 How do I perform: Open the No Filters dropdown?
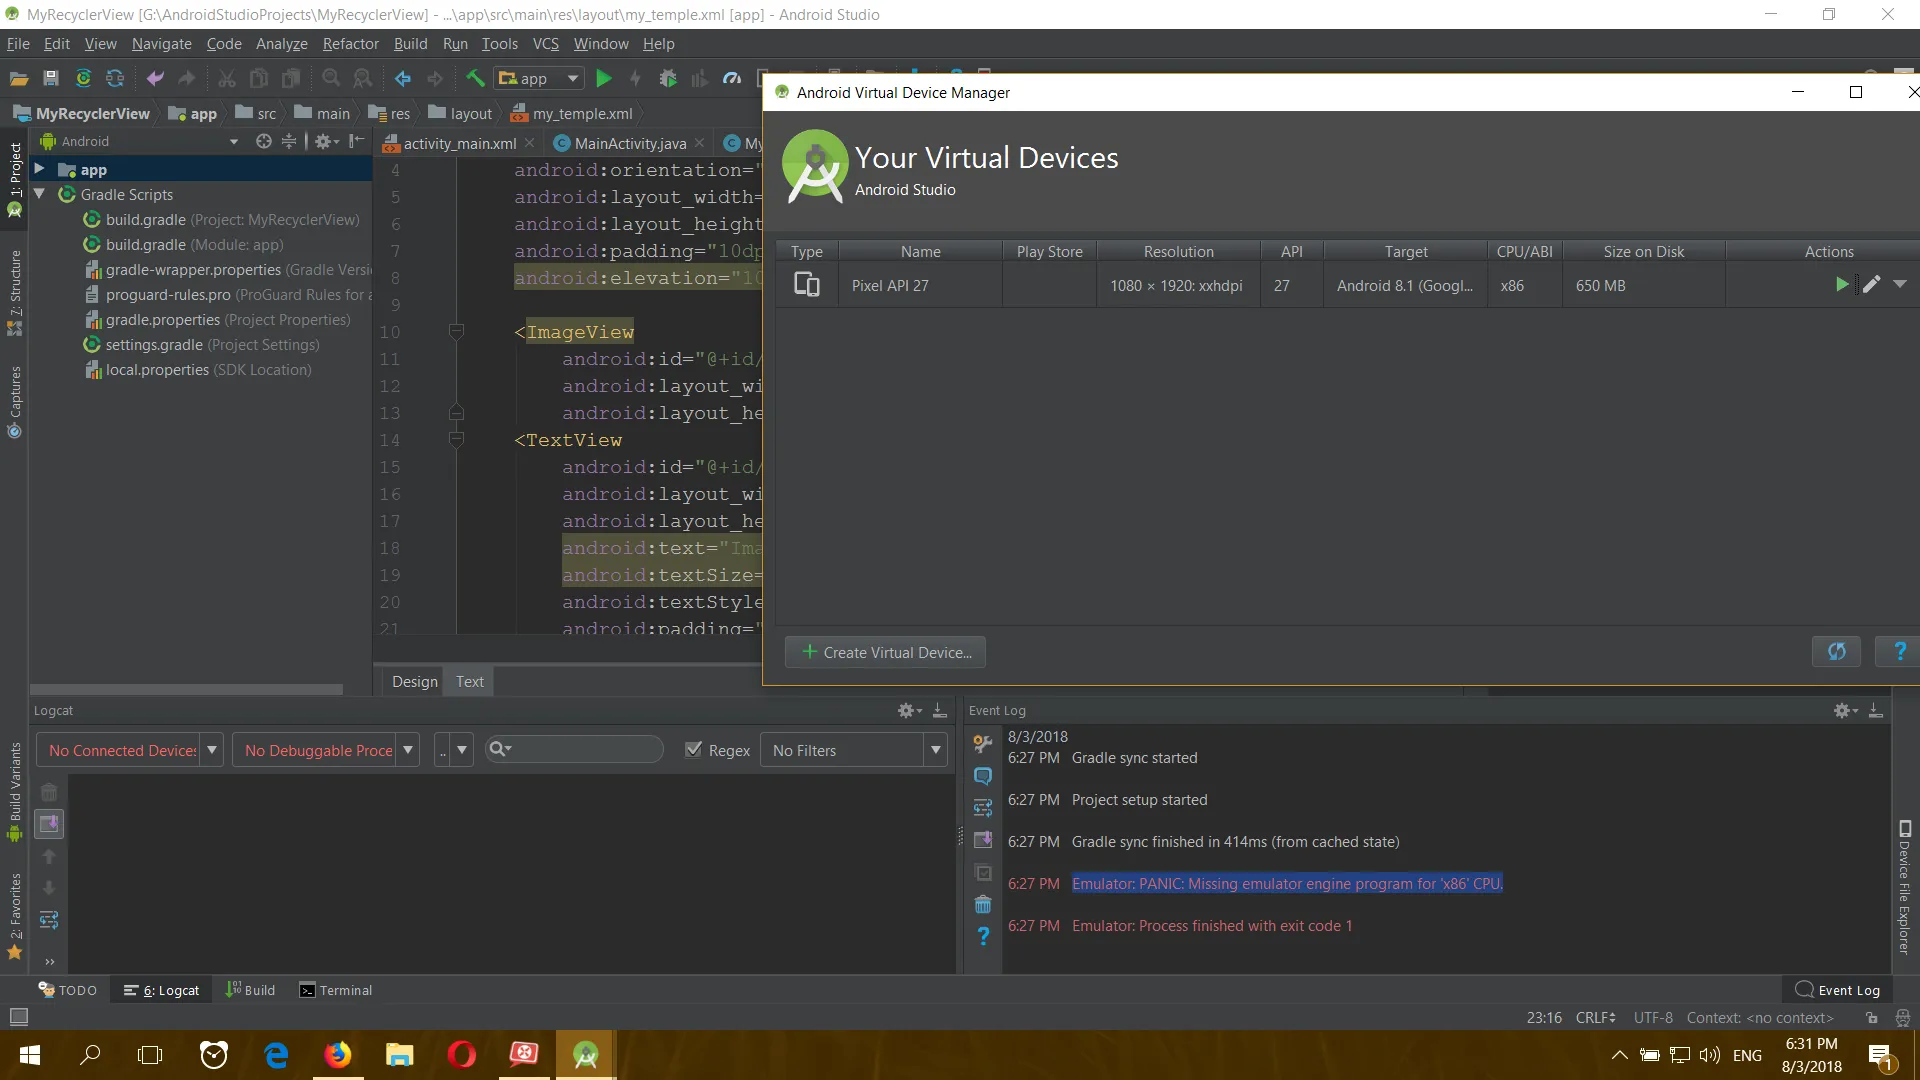[x=853, y=750]
